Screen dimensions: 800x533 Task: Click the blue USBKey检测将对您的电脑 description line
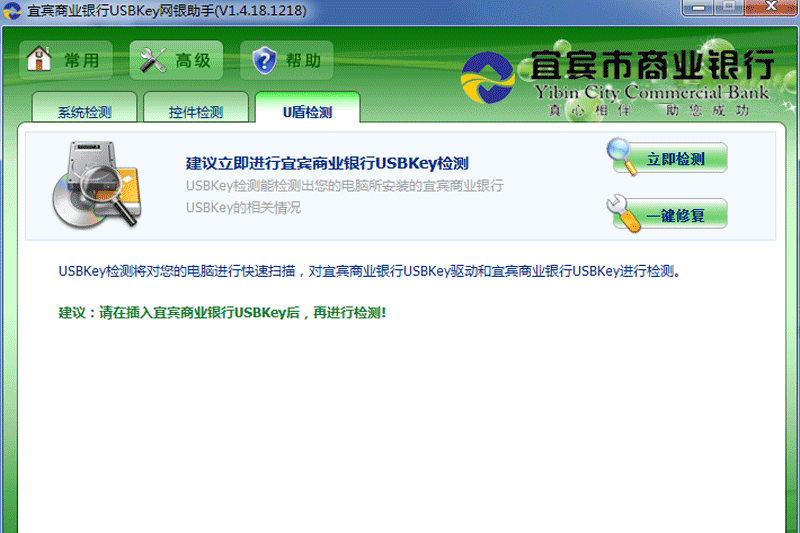[369, 271]
